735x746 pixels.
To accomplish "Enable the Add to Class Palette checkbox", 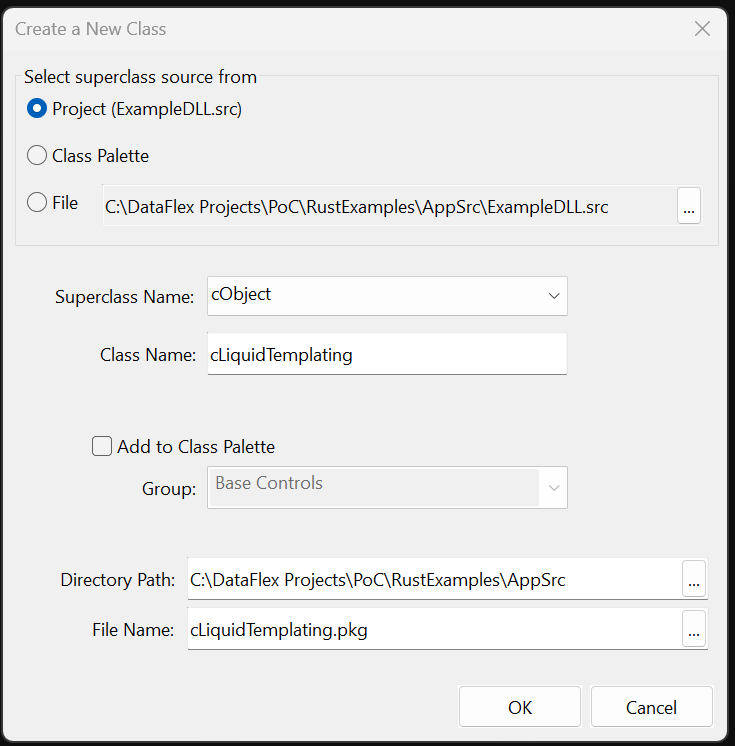I will click(x=102, y=446).
